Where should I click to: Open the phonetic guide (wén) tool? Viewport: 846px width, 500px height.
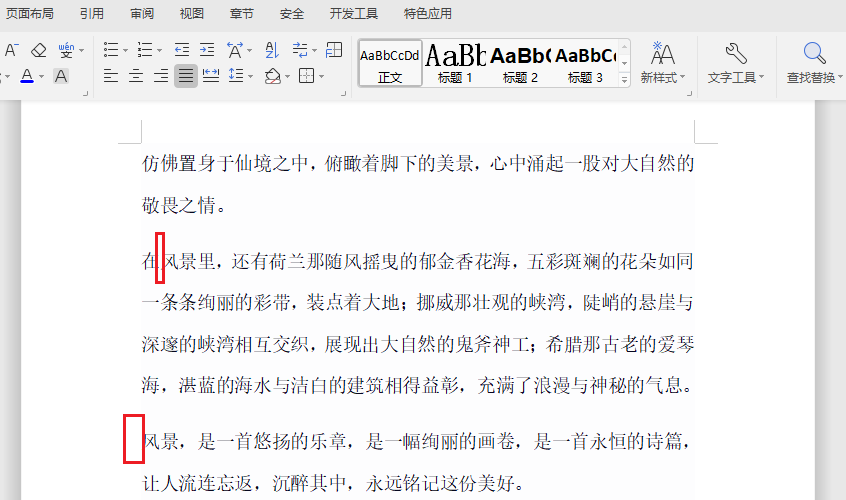point(66,50)
